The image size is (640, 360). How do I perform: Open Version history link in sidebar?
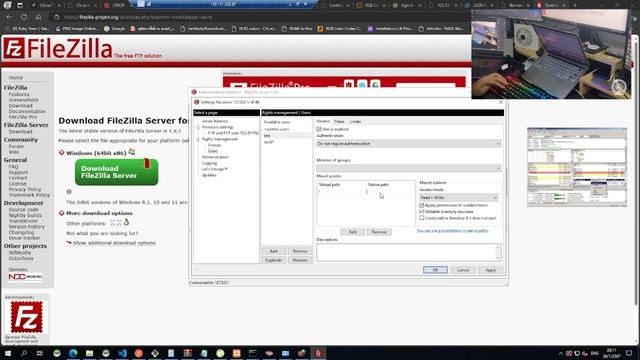point(27,227)
